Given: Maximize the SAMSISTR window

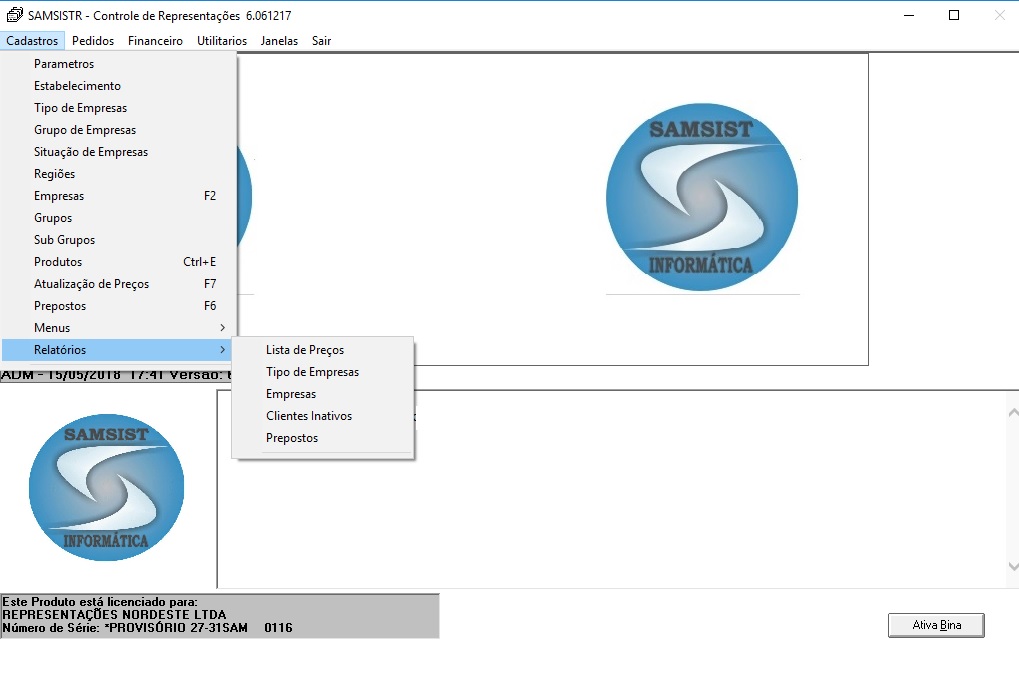Looking at the screenshot, I should pos(954,15).
